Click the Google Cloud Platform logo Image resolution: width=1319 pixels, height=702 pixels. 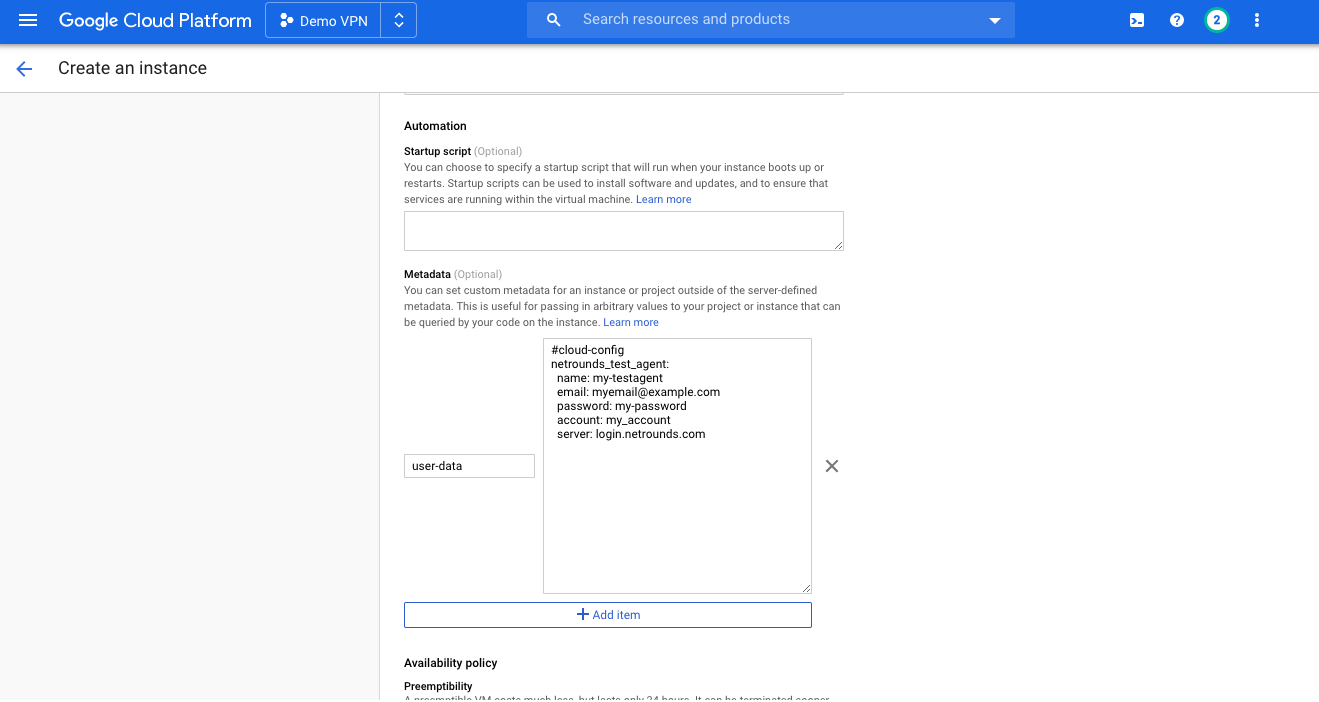point(155,19)
